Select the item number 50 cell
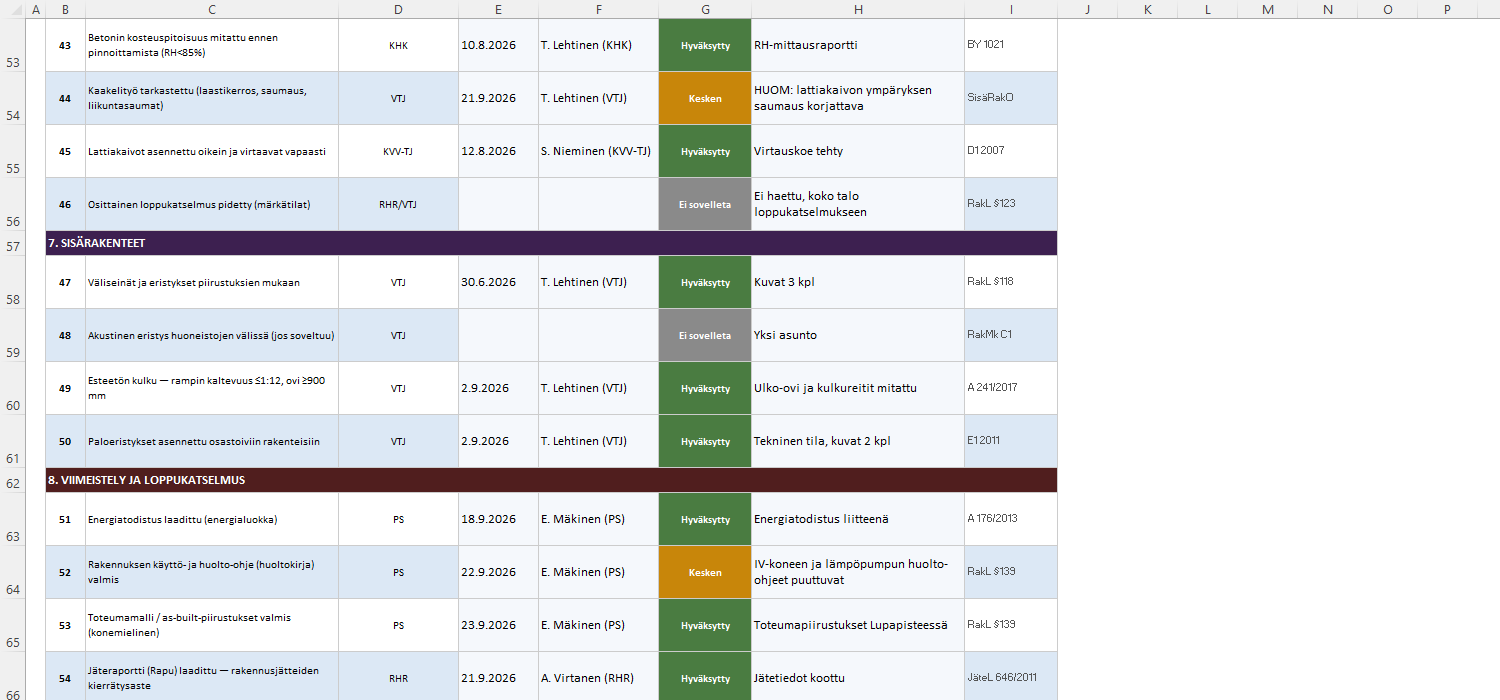This screenshot has height=700, width=1500. coord(65,441)
